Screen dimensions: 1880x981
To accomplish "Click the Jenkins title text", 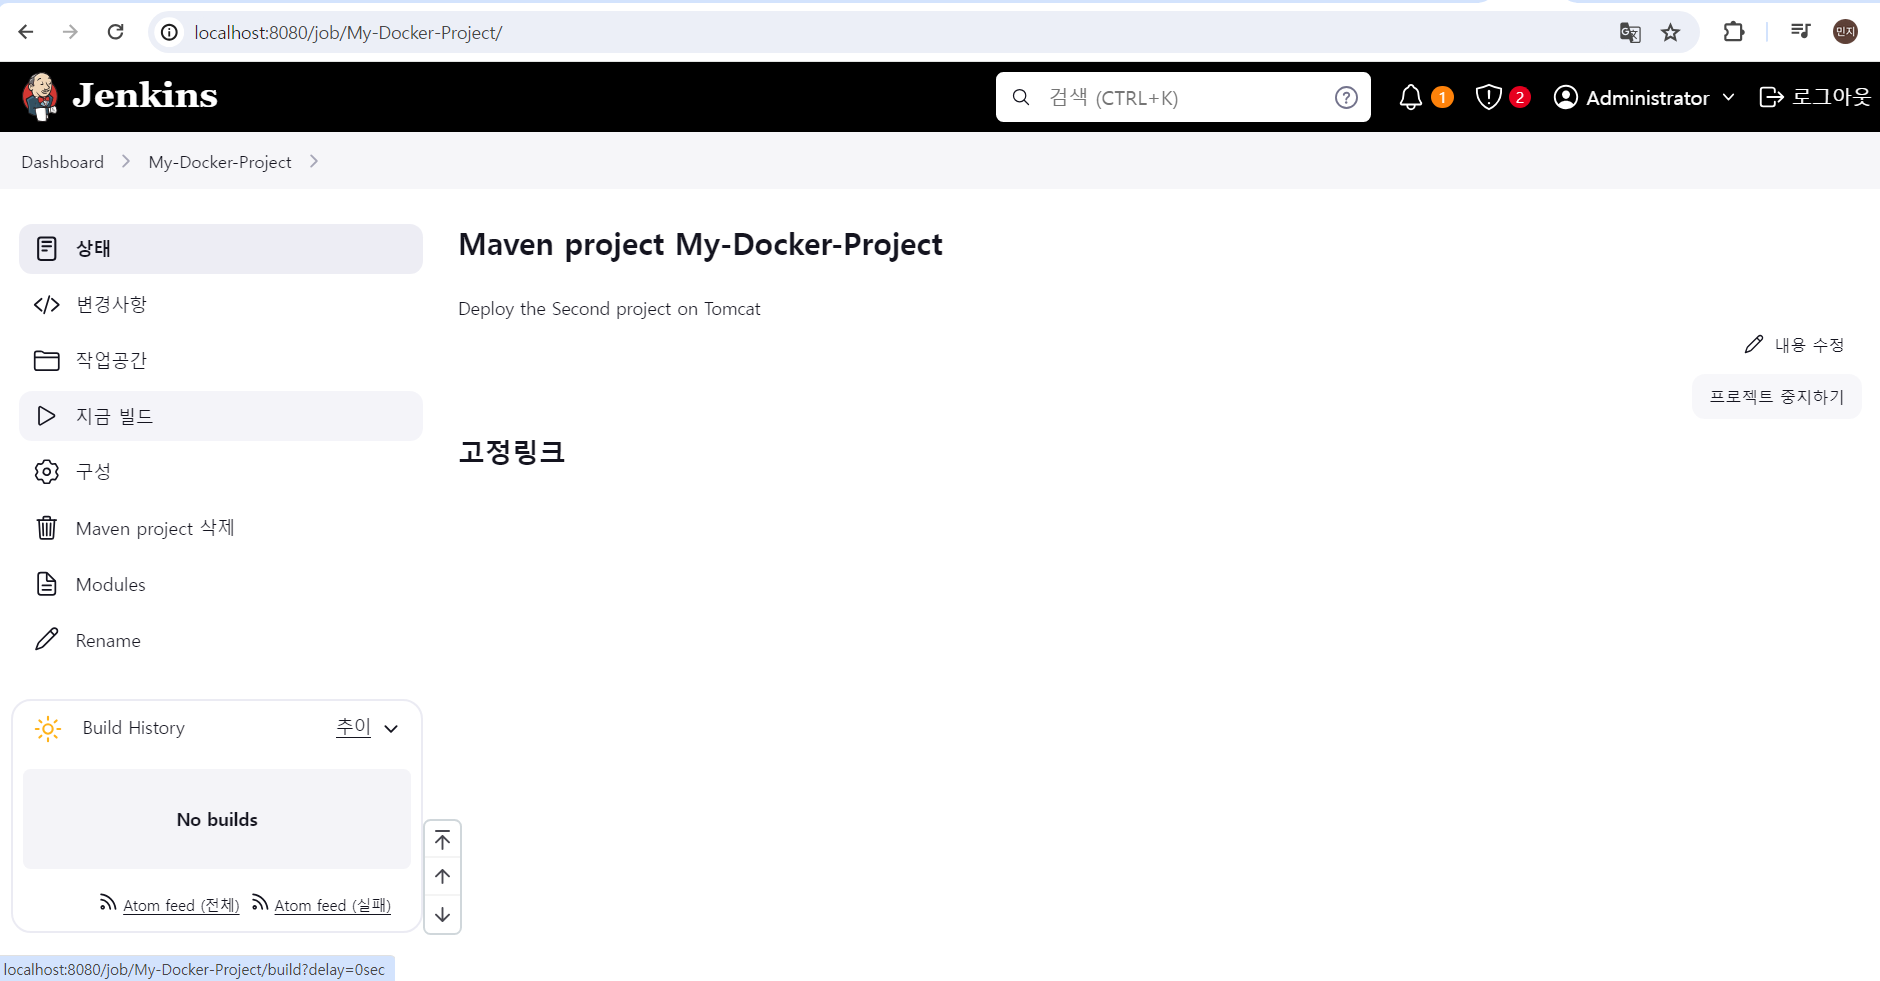I will click(x=145, y=96).
